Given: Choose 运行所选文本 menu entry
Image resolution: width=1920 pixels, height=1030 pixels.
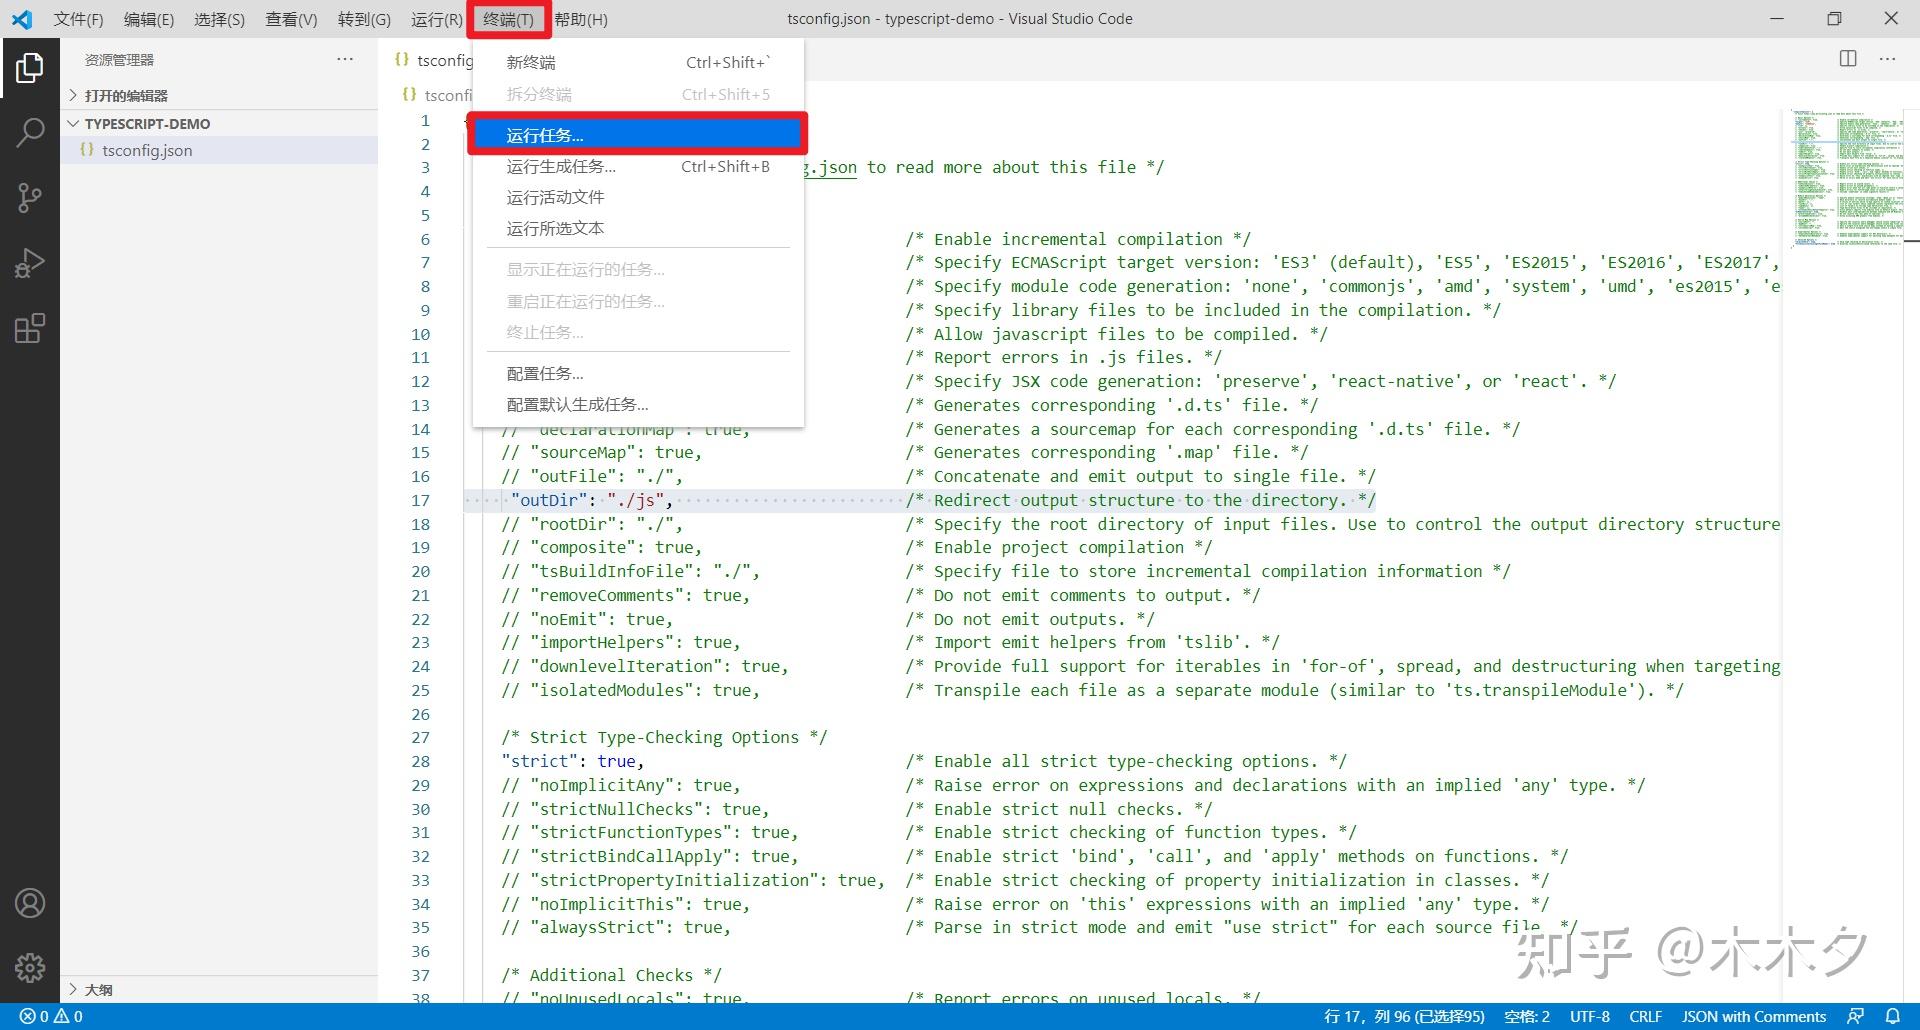Looking at the screenshot, I should [x=638, y=228].
